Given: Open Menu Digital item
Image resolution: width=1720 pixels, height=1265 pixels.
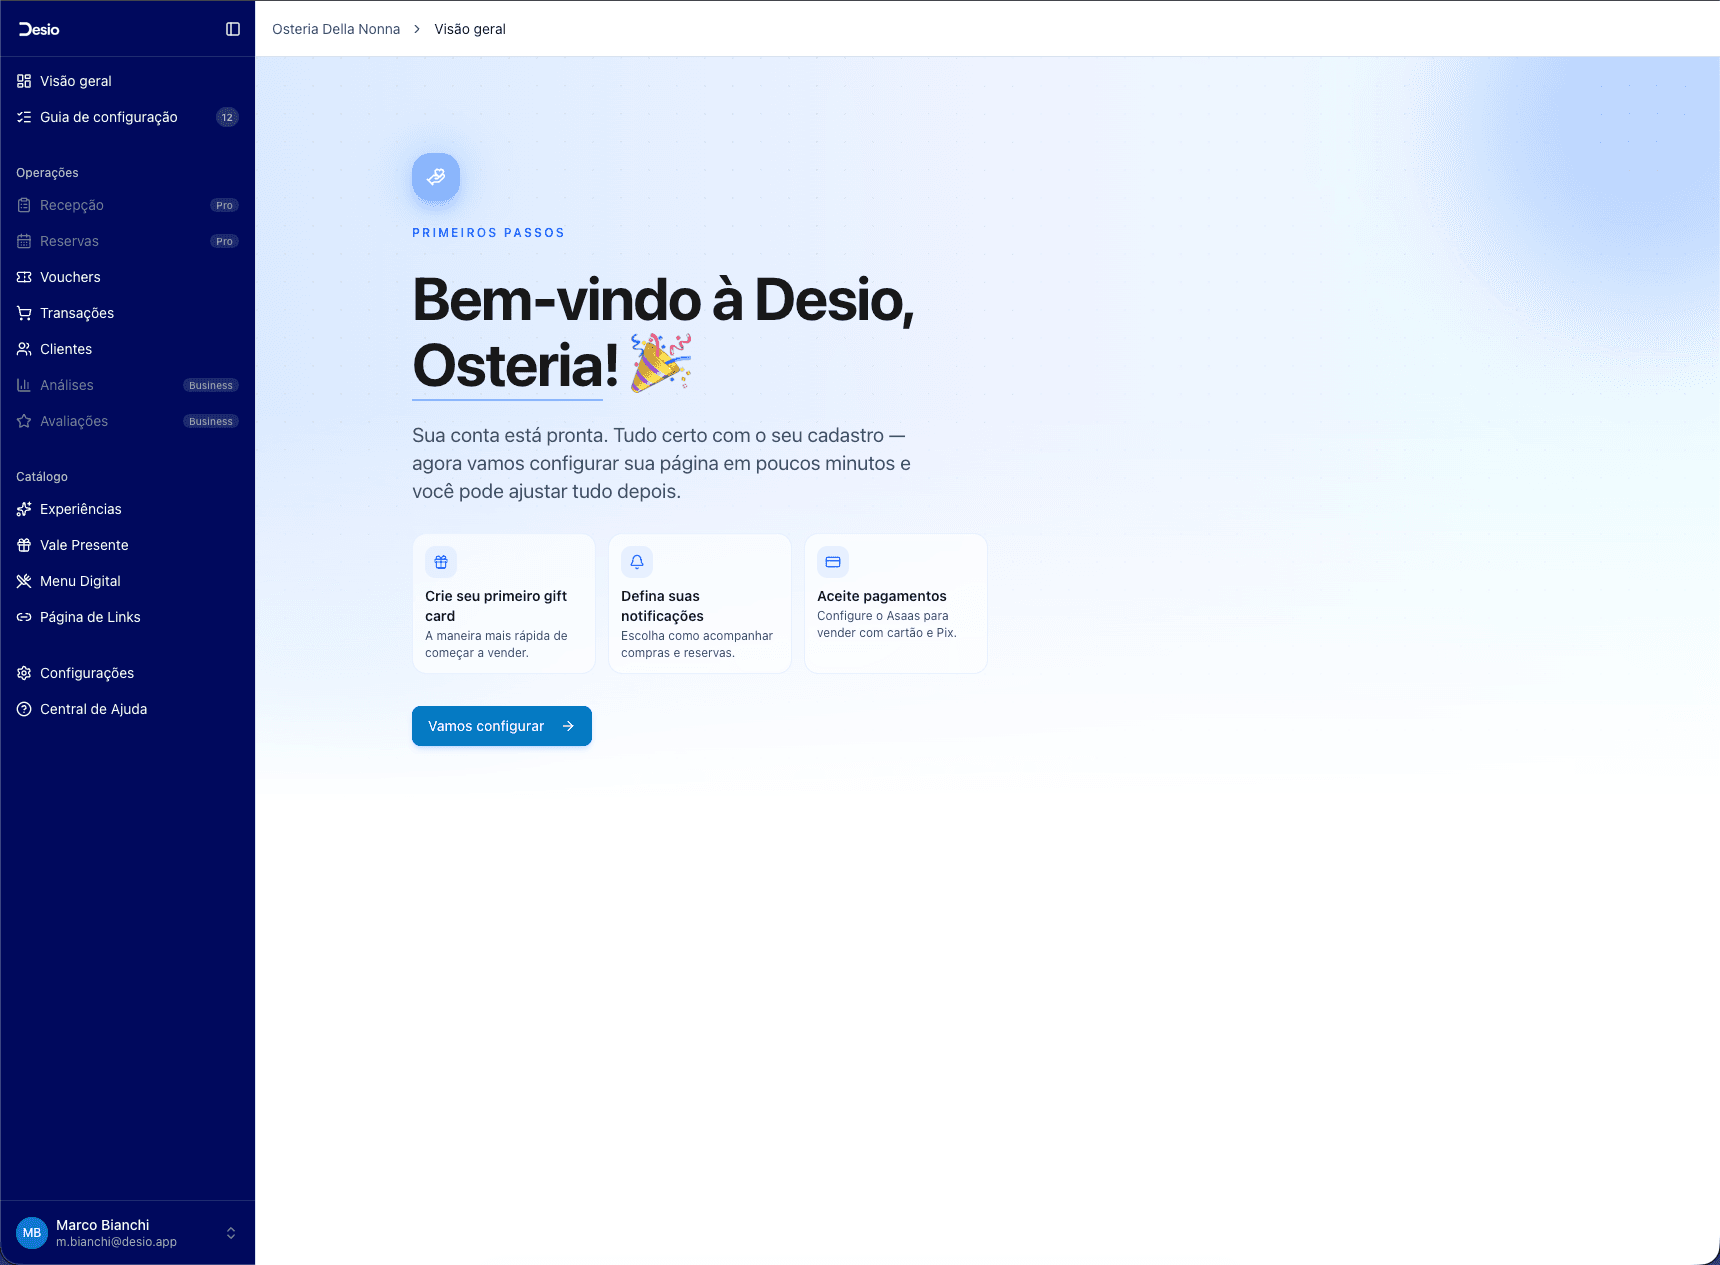Looking at the screenshot, I should pos(127,581).
